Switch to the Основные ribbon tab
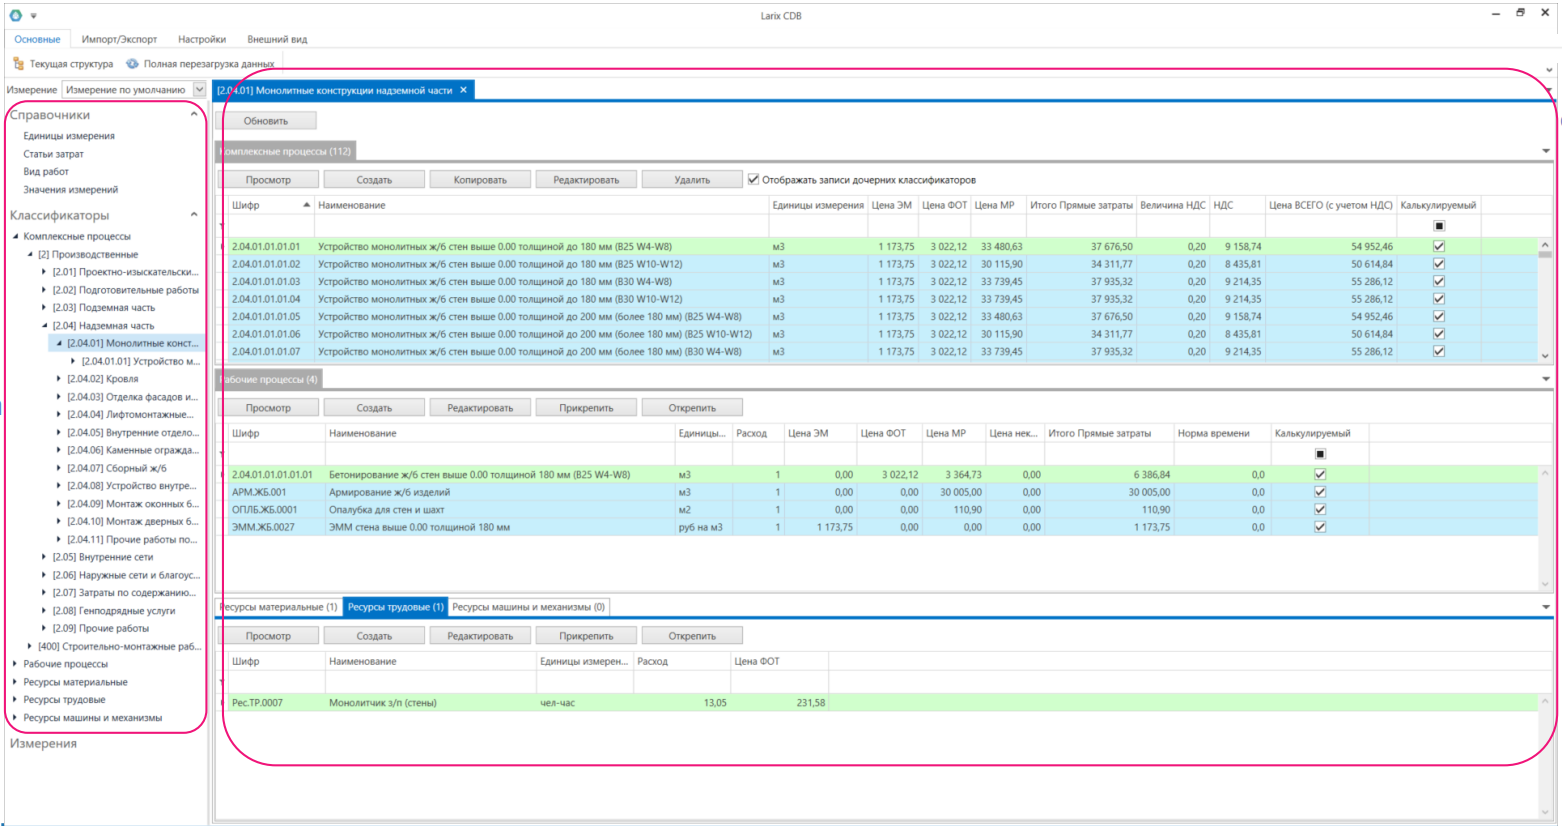This screenshot has width=1562, height=826. 38,39
